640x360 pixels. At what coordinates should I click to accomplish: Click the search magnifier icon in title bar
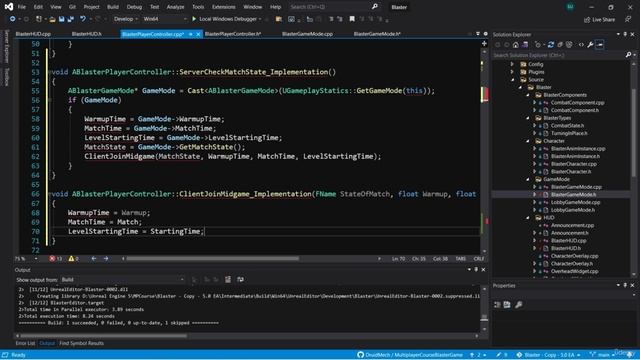(x=375, y=7)
